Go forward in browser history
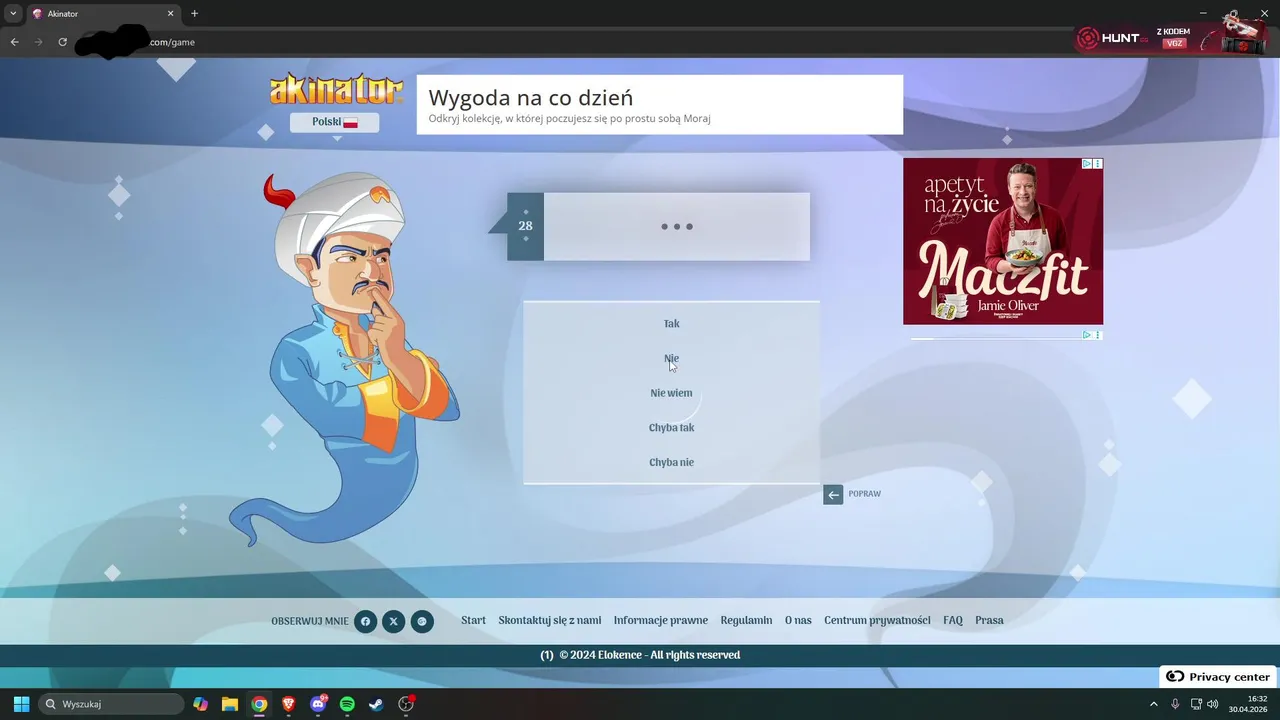Image resolution: width=1280 pixels, height=720 pixels. [38, 42]
